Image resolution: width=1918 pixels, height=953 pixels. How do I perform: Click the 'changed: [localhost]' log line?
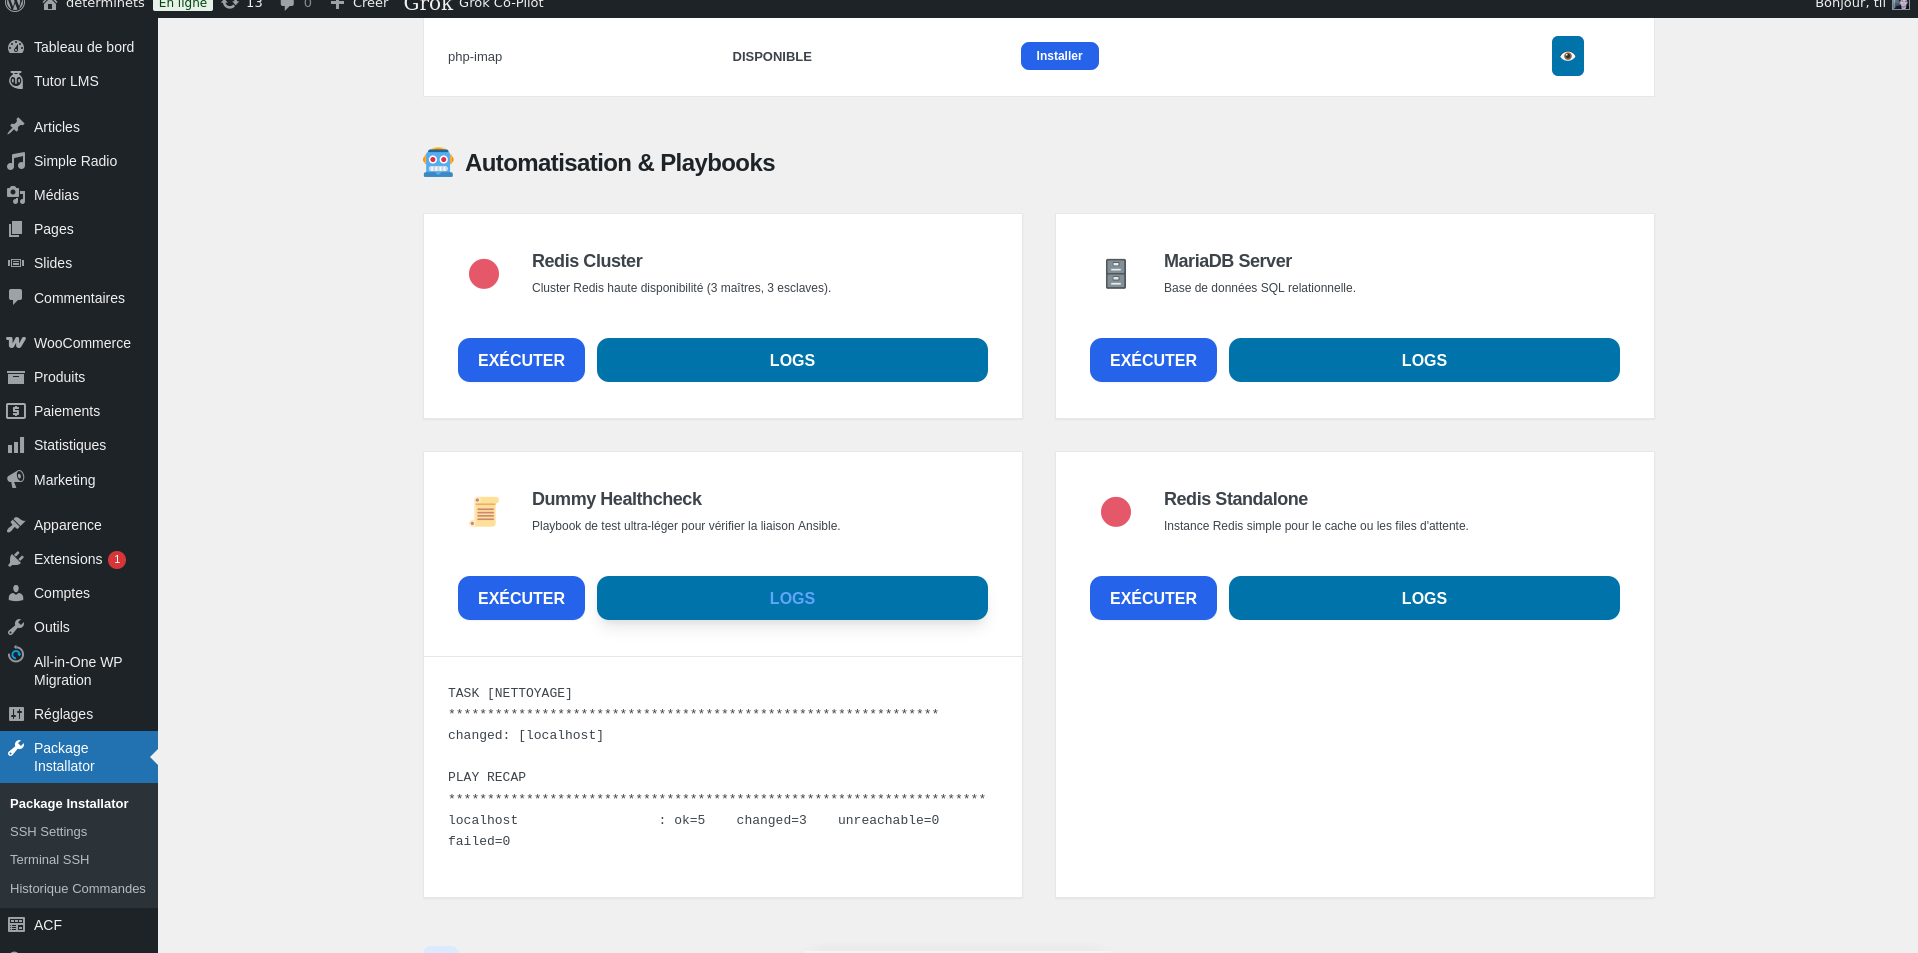(x=526, y=735)
